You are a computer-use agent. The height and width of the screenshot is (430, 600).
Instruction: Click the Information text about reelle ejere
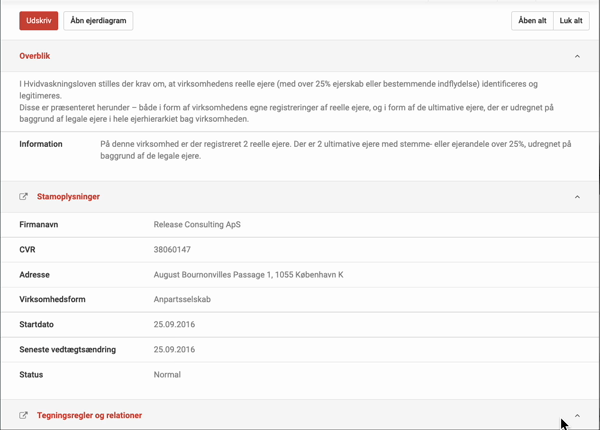pyautogui.click(x=335, y=150)
